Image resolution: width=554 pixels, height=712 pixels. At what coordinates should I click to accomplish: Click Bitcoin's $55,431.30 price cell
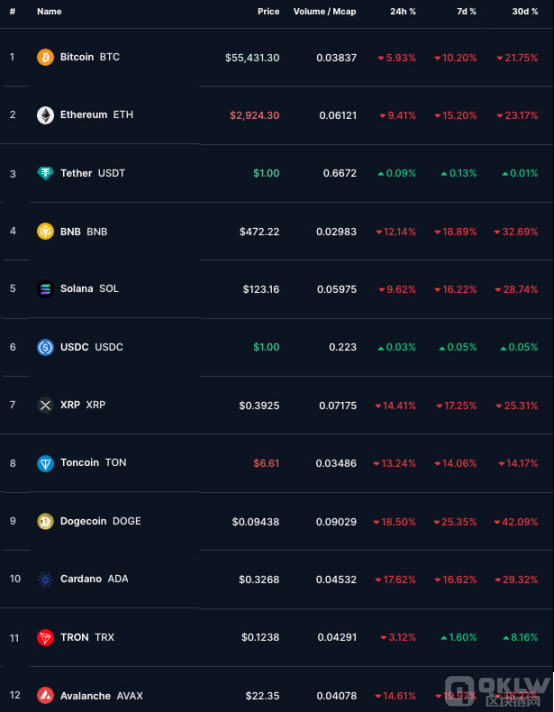click(252, 58)
